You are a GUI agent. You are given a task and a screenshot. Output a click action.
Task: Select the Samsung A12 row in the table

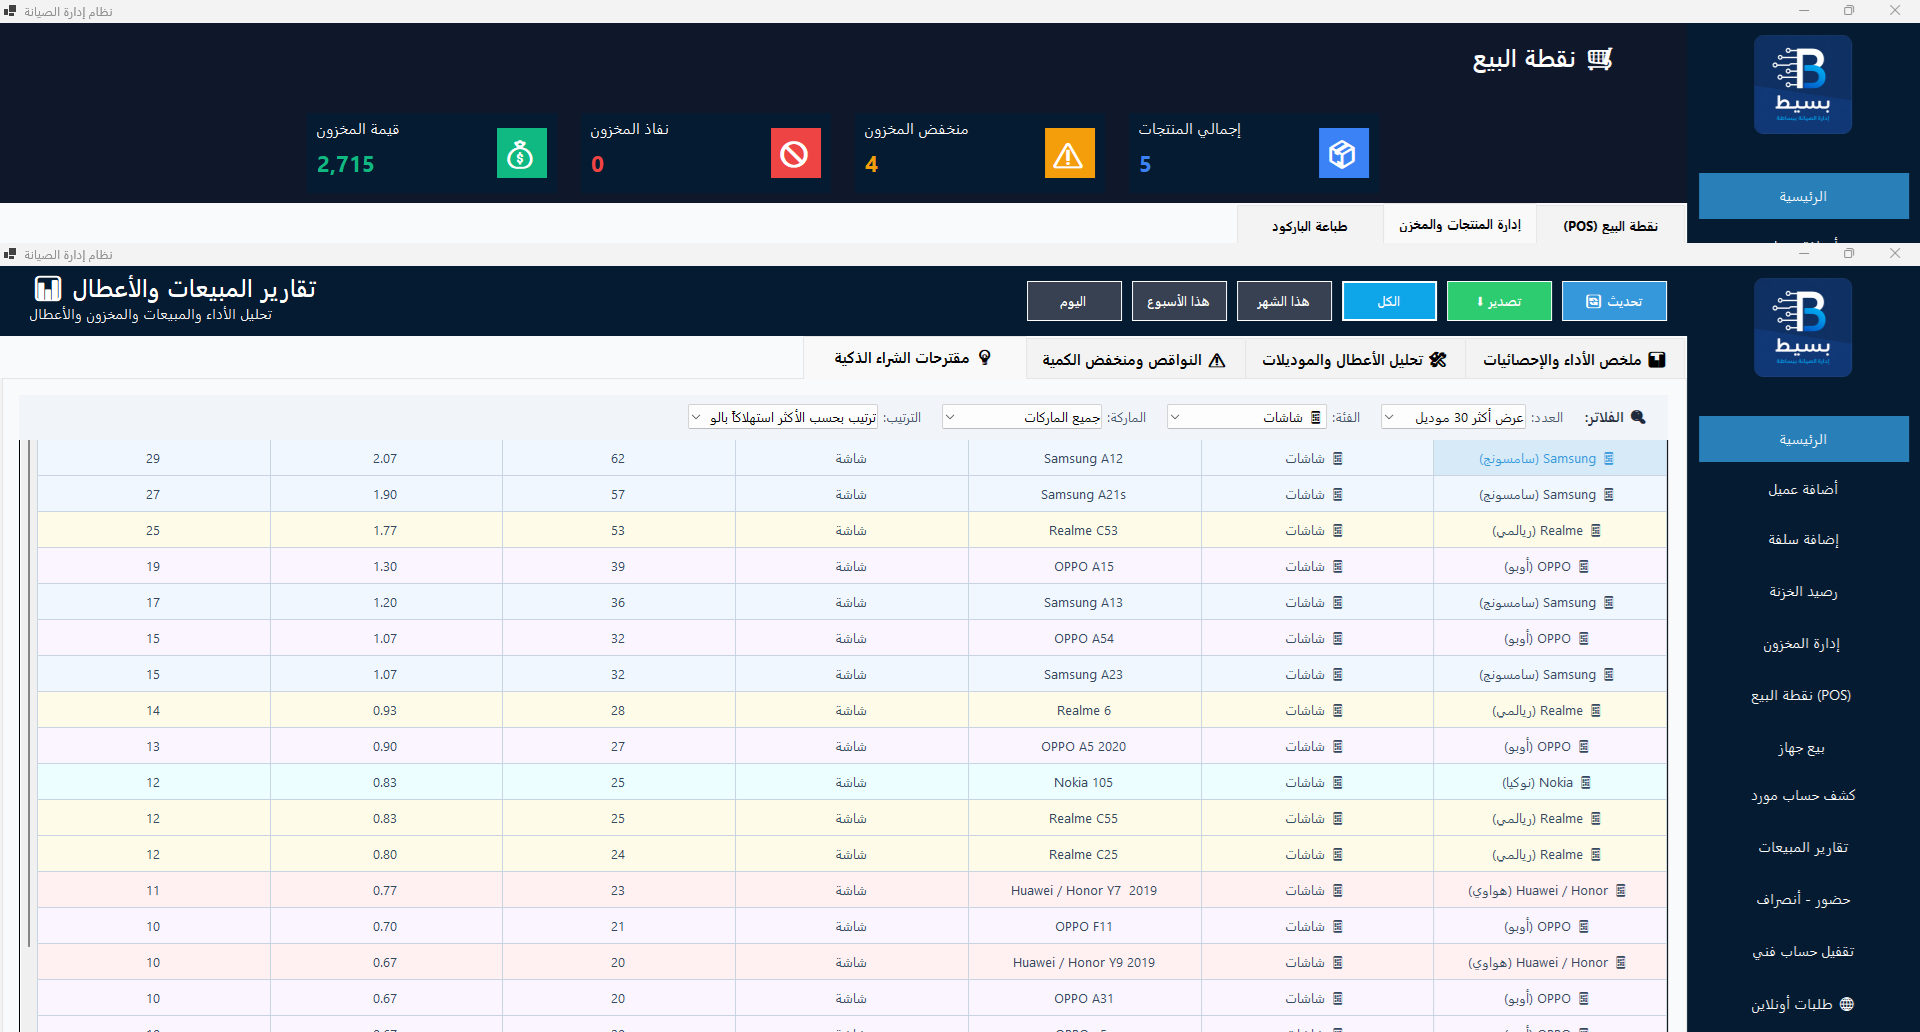(852, 458)
